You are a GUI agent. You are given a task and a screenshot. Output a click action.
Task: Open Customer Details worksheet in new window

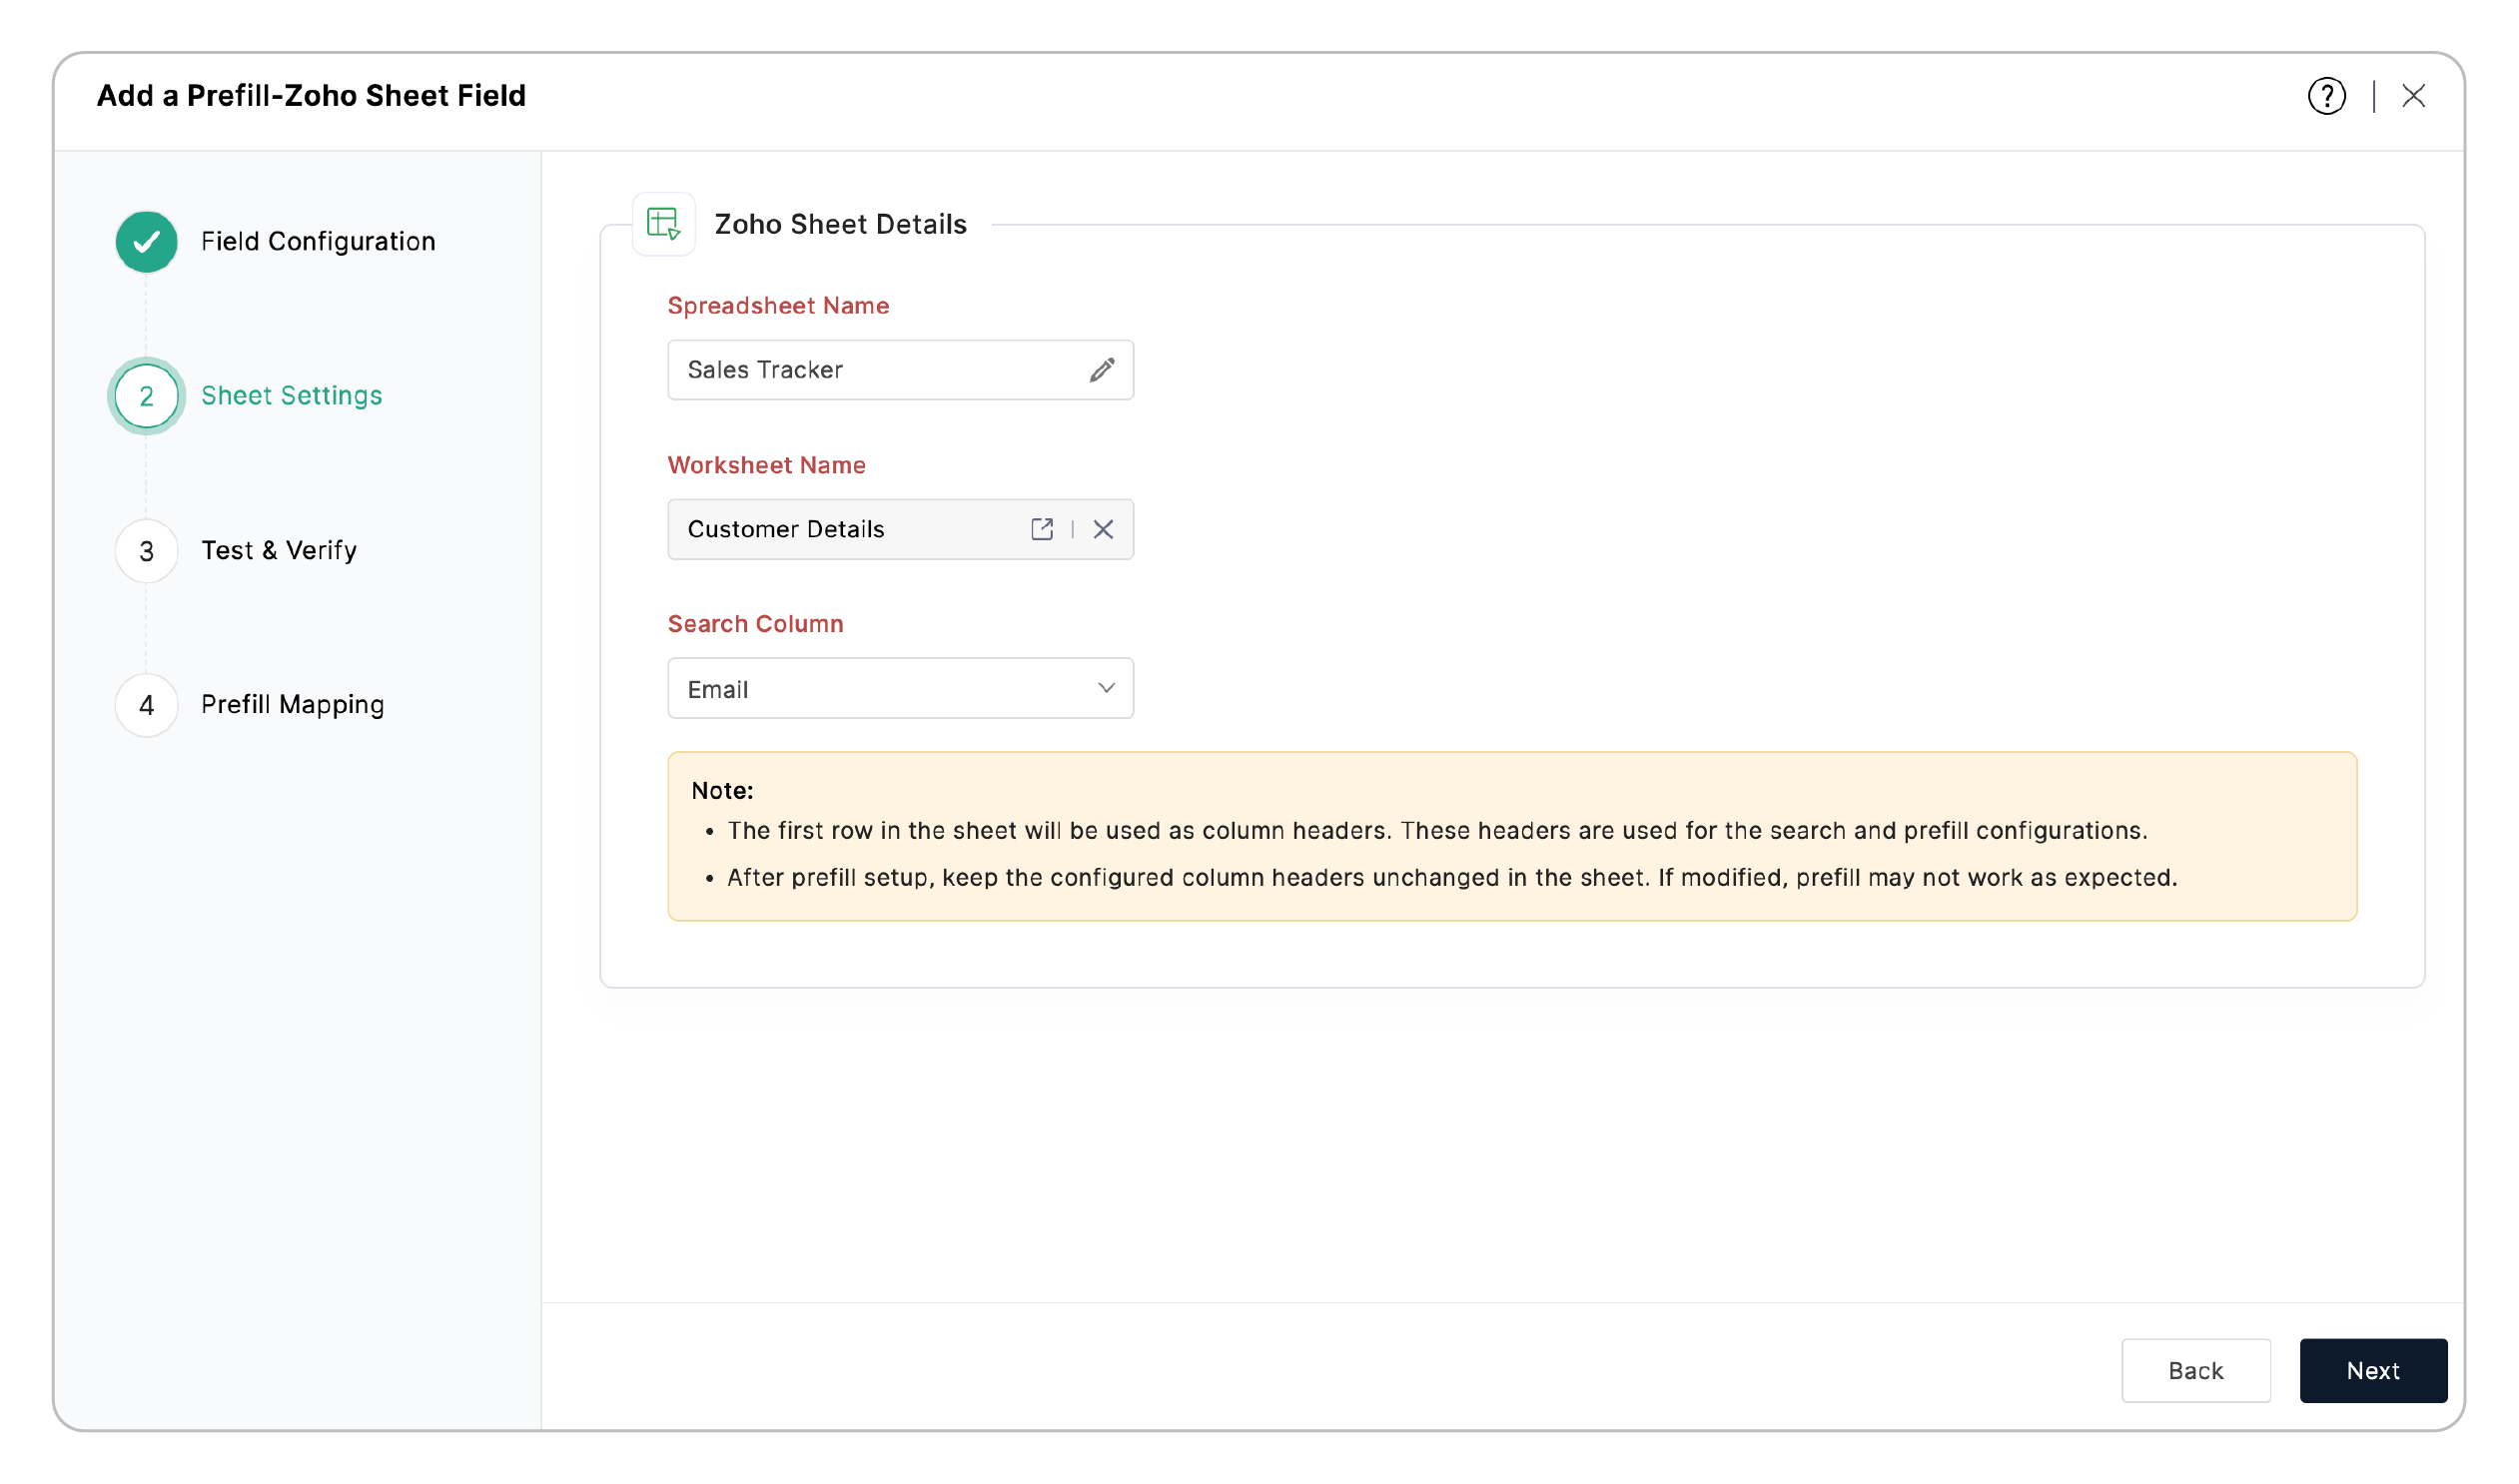pyautogui.click(x=1041, y=529)
